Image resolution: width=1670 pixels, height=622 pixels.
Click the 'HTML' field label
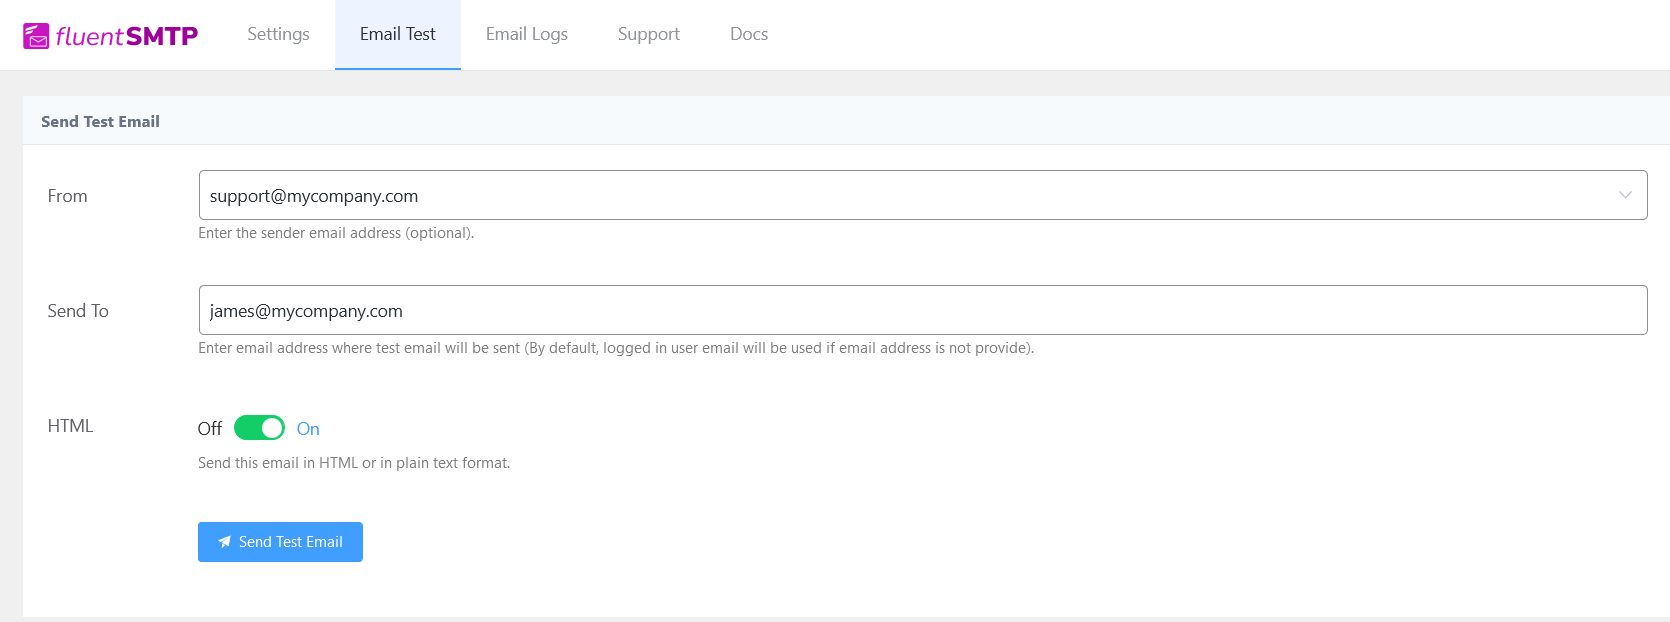pos(70,426)
